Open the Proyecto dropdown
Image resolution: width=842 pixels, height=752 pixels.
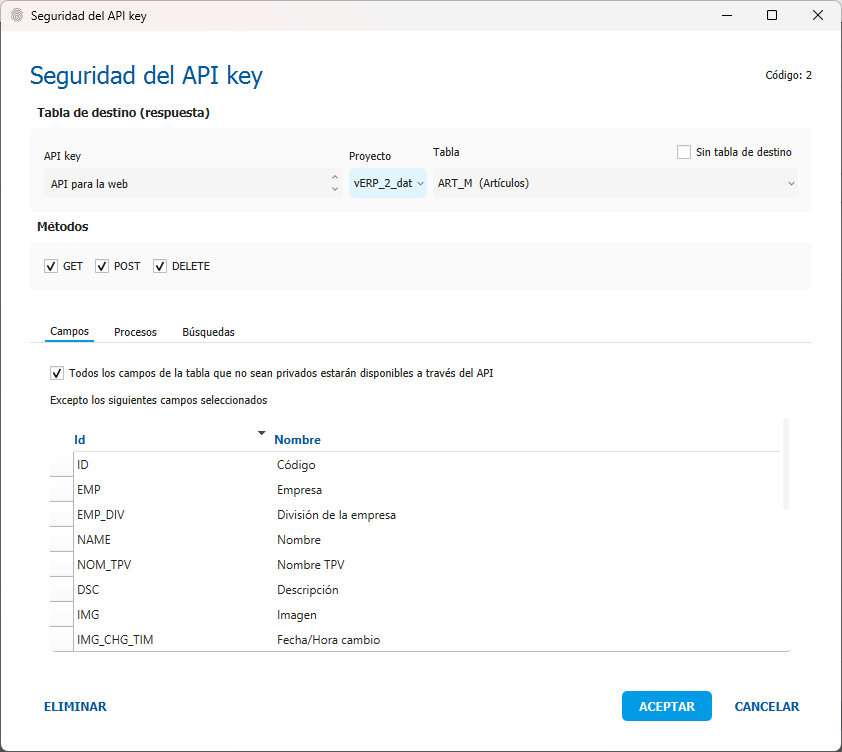pos(388,184)
